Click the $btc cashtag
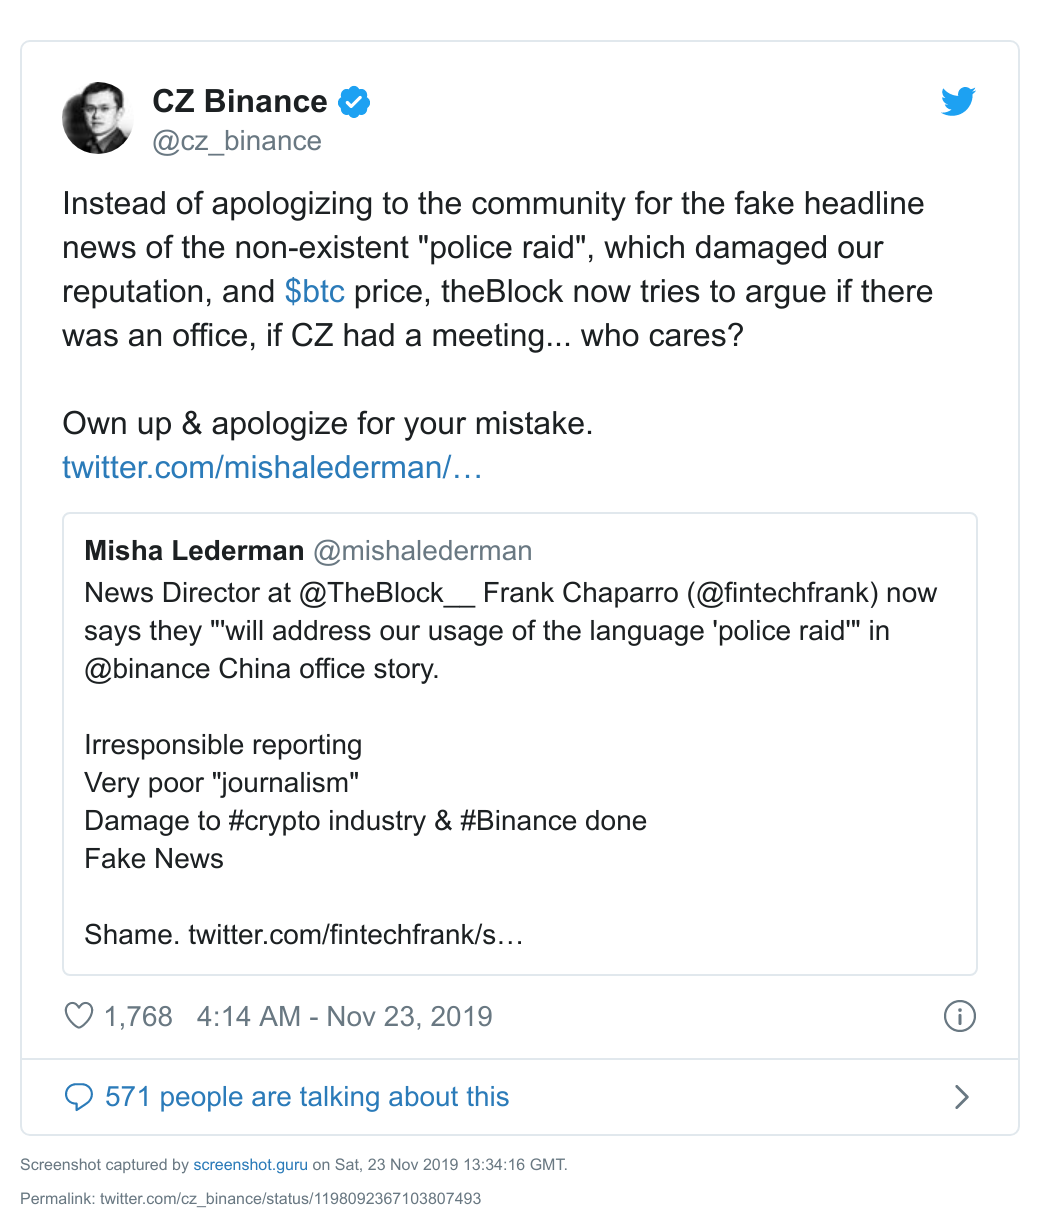The width and height of the screenshot is (1040, 1228). click(315, 291)
